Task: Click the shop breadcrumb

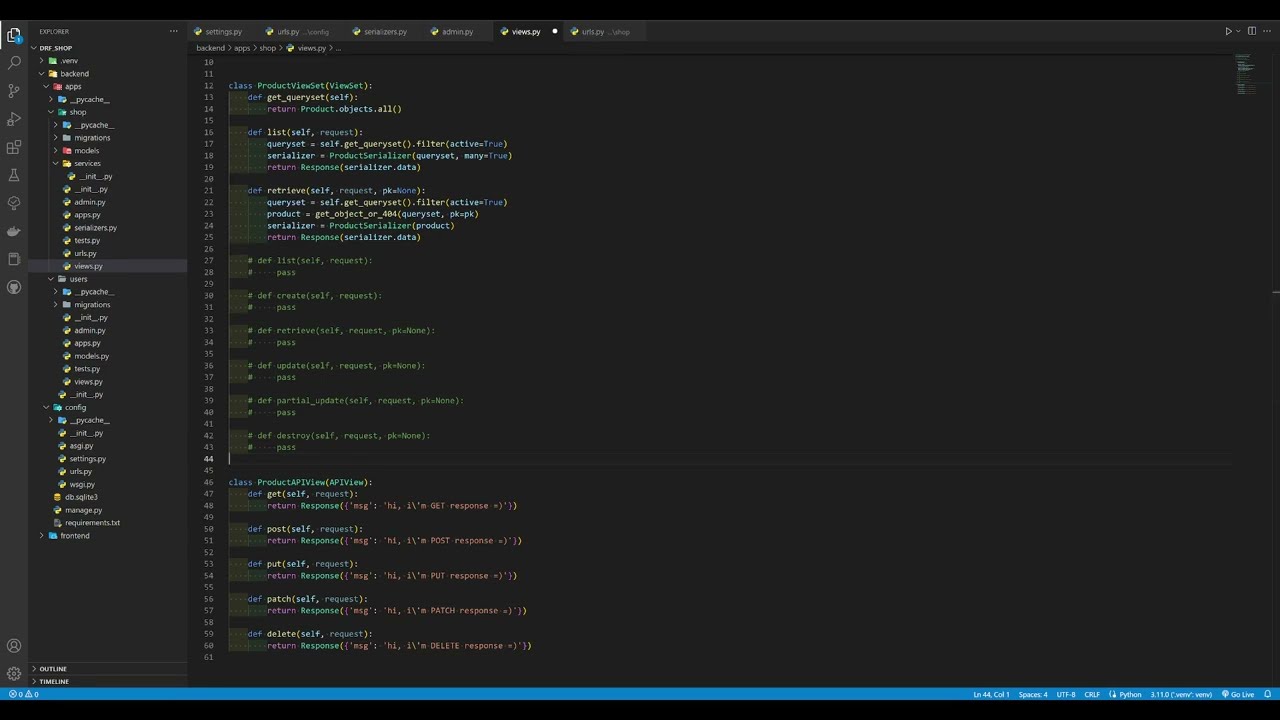Action: pyautogui.click(x=268, y=48)
